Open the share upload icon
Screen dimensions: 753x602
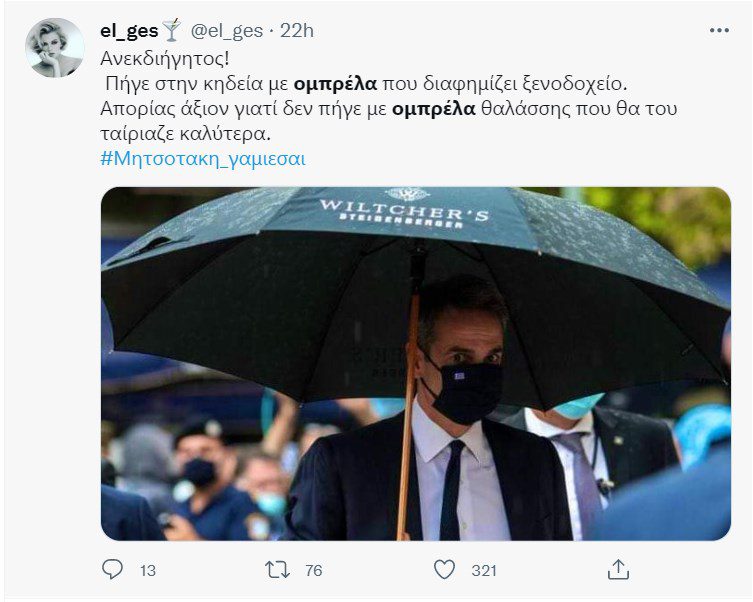click(618, 569)
